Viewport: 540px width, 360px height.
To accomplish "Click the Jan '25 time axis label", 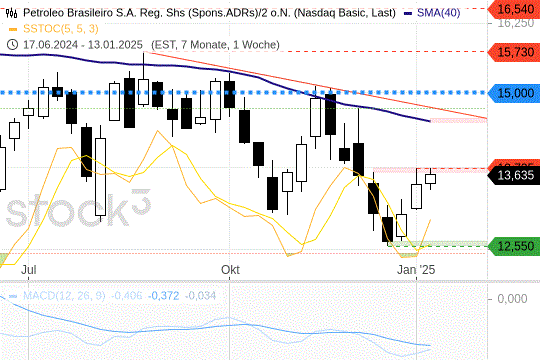I will coord(416,269).
